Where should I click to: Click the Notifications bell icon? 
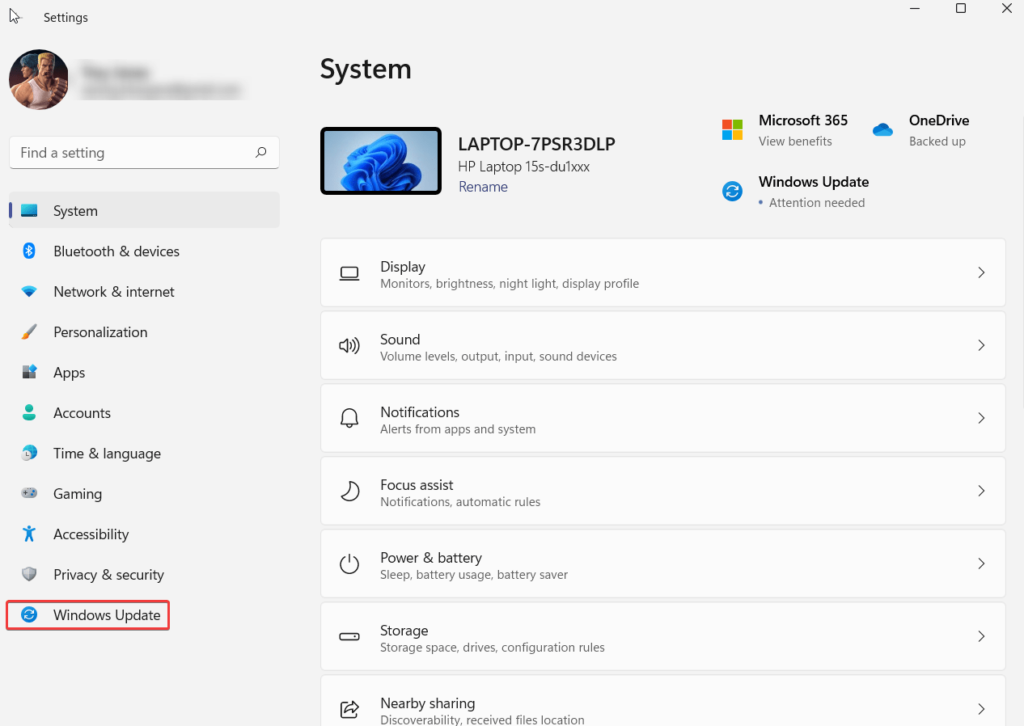tap(349, 418)
